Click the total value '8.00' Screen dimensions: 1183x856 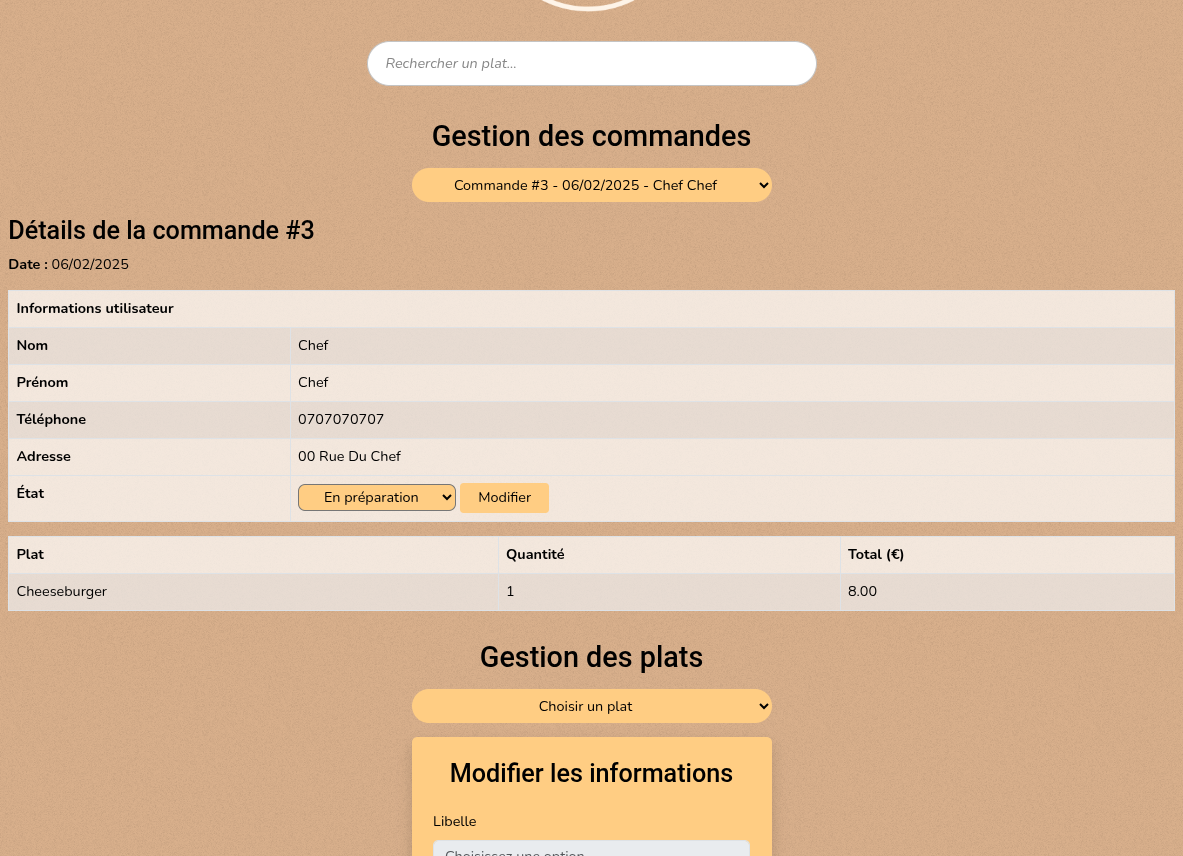[x=862, y=591]
